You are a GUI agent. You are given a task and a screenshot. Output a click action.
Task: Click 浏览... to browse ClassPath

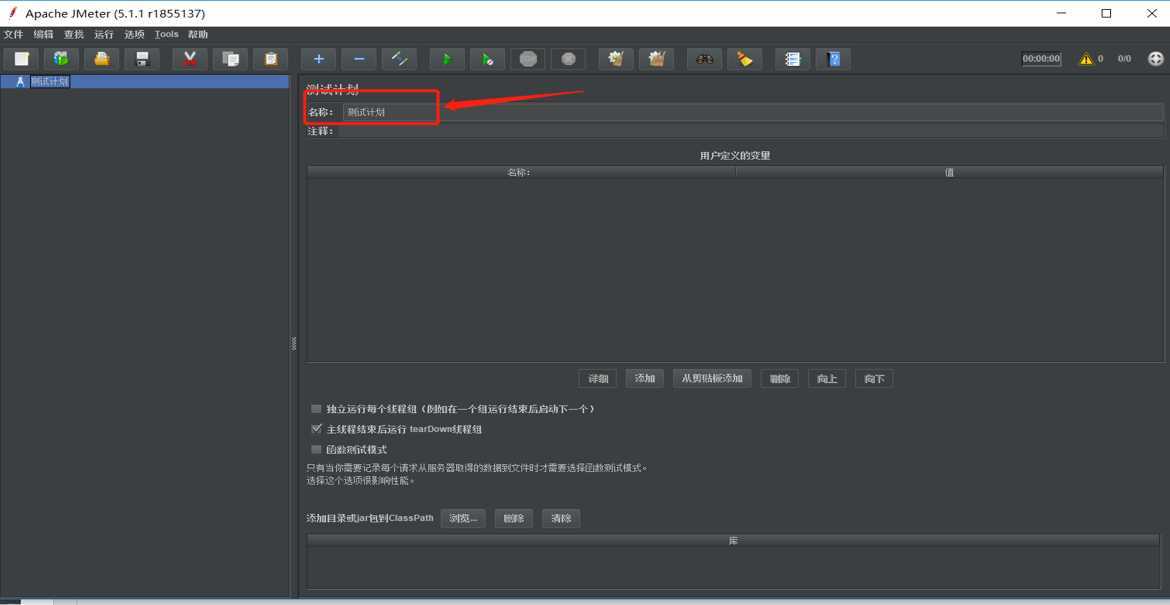pos(463,518)
